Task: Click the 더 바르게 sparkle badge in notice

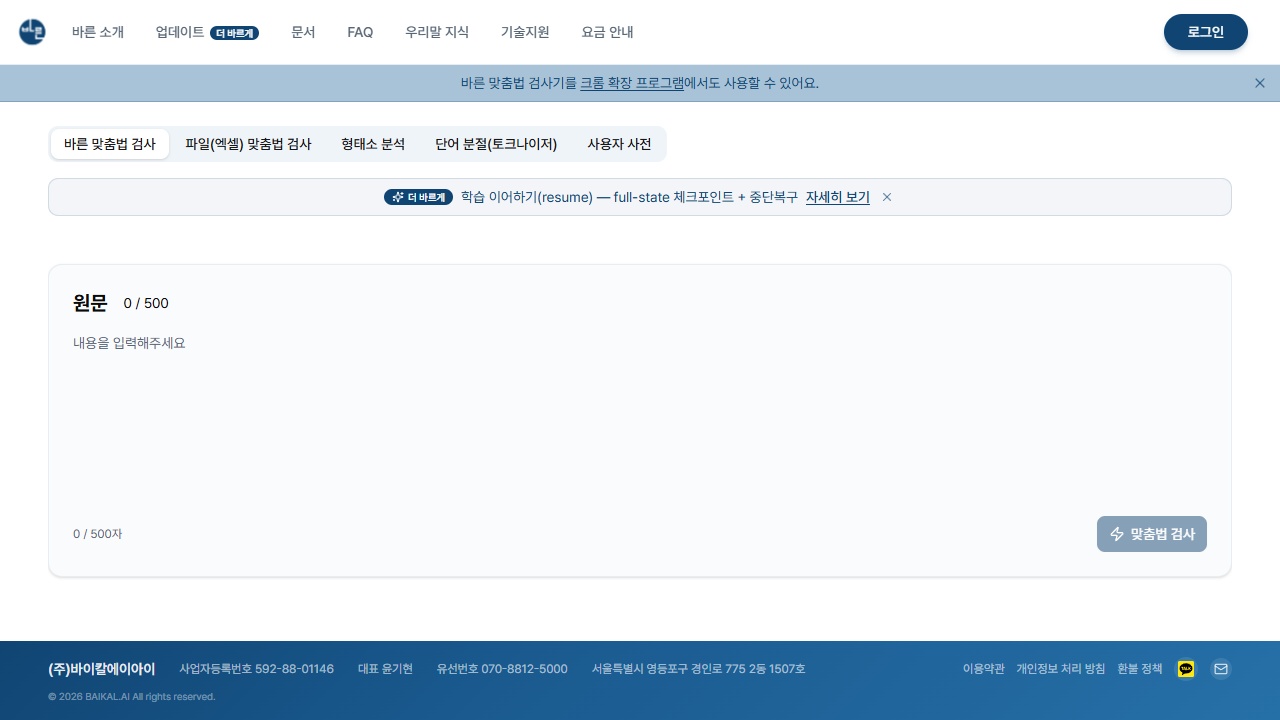Action: (x=418, y=197)
